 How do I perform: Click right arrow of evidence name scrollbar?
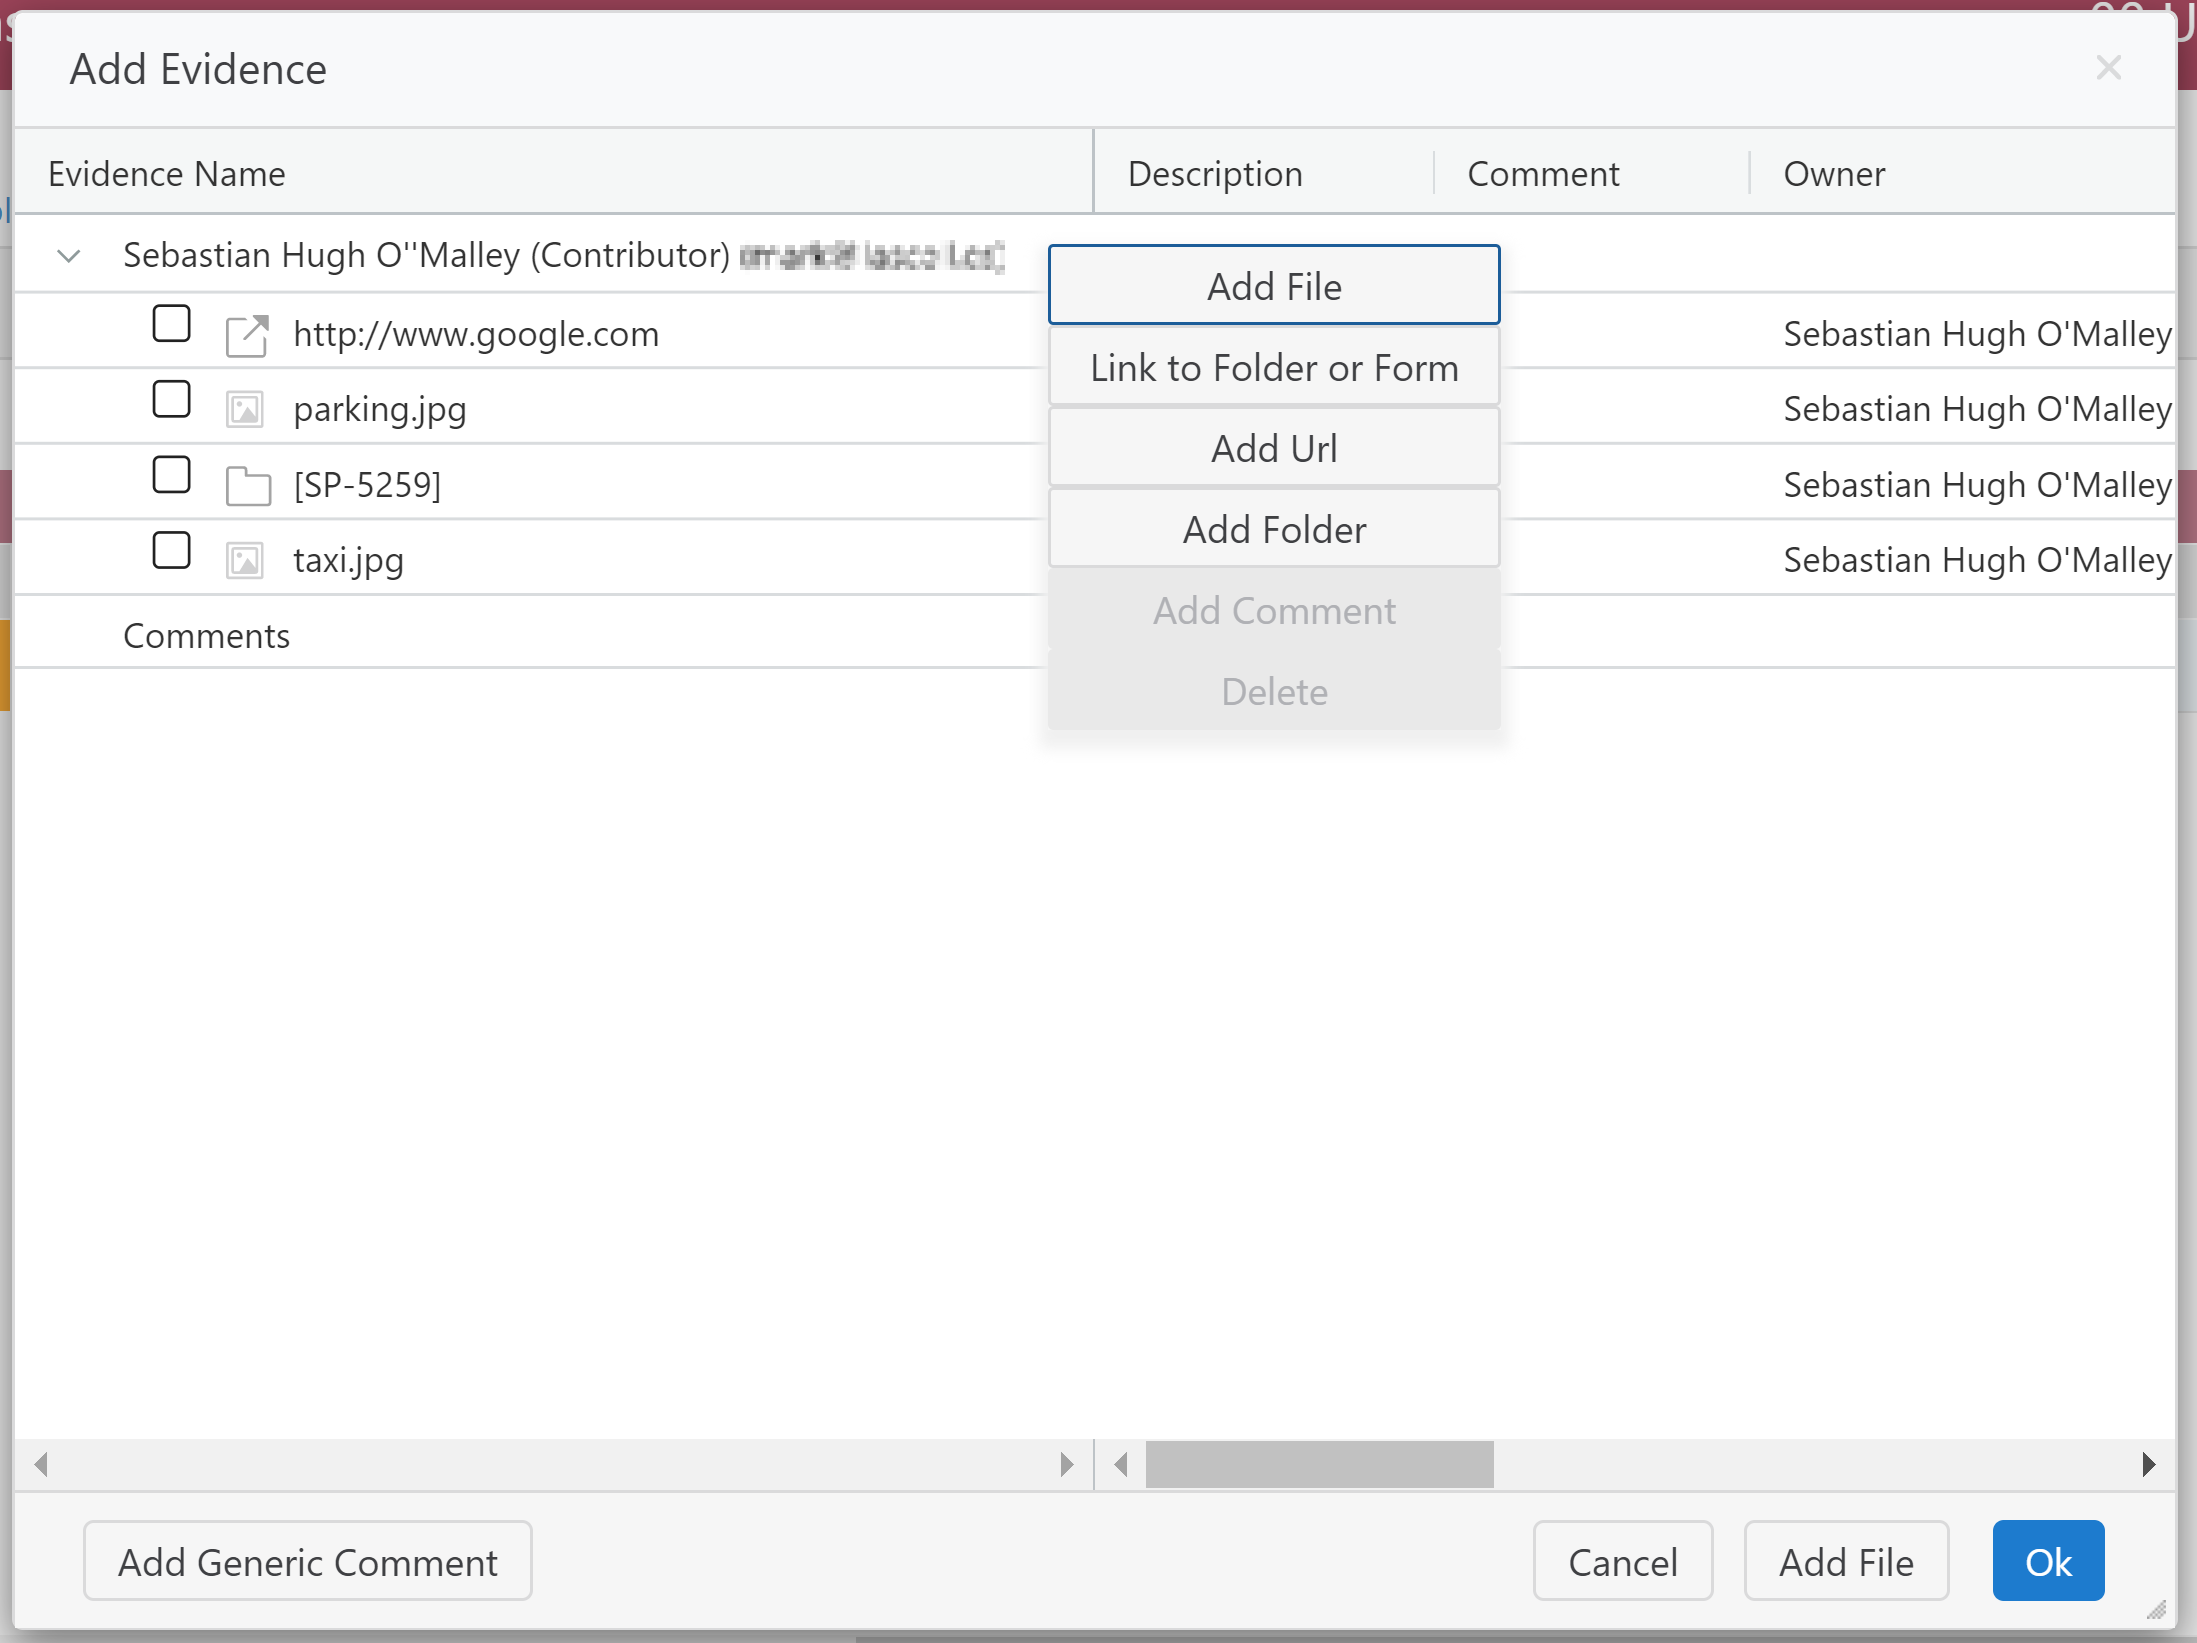click(x=1066, y=1465)
